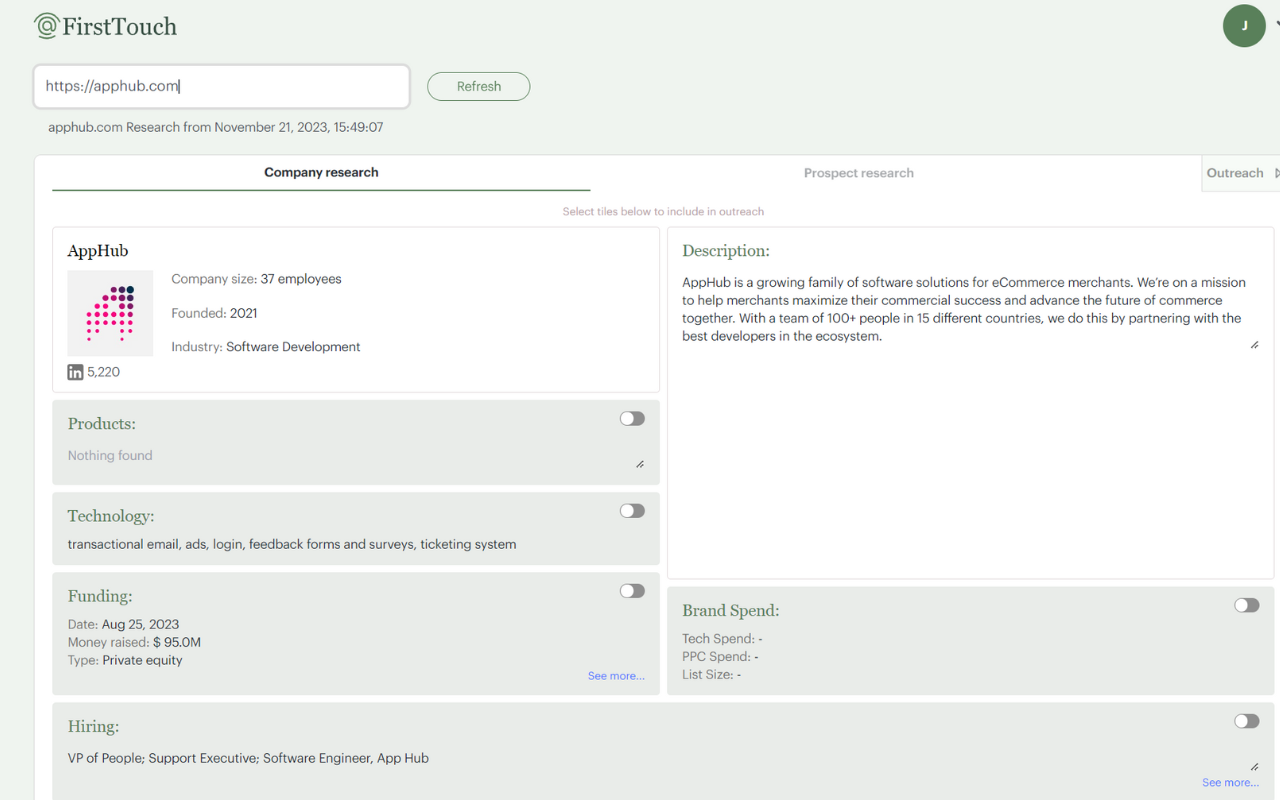Toggle the Funding tile switch
The height and width of the screenshot is (800, 1280).
[632, 591]
